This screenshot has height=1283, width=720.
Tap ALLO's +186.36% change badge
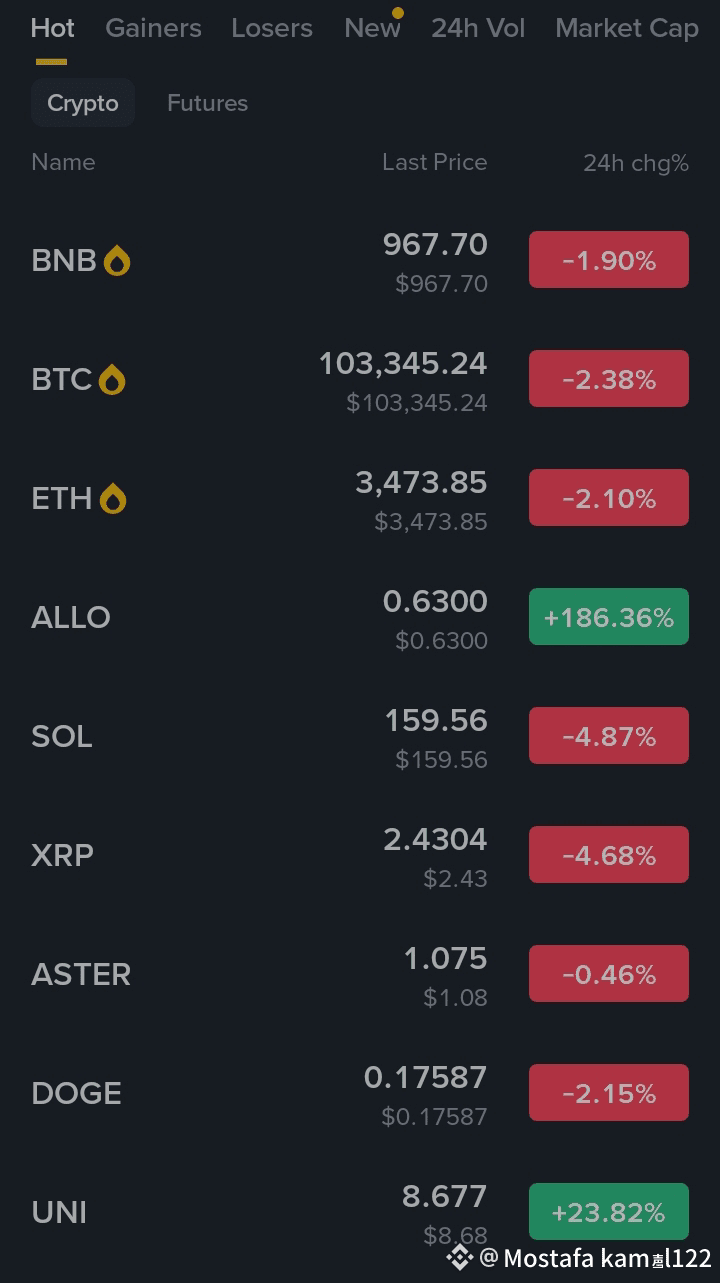609,617
